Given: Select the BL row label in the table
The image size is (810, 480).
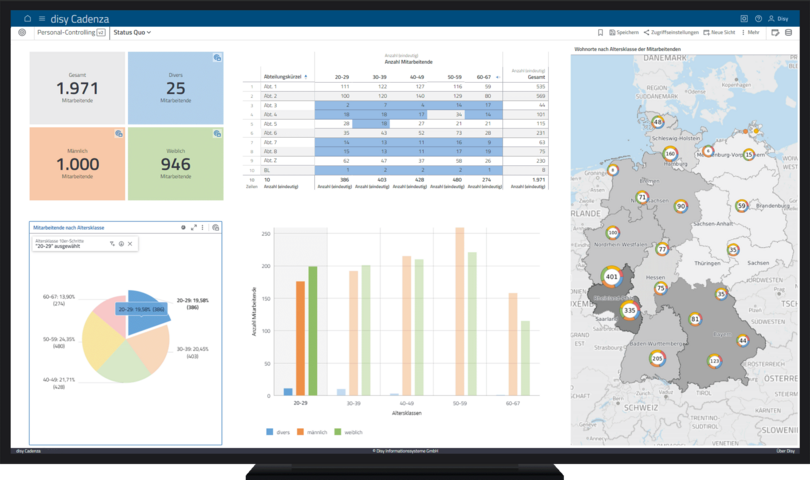Looking at the screenshot, I should click(267, 170).
